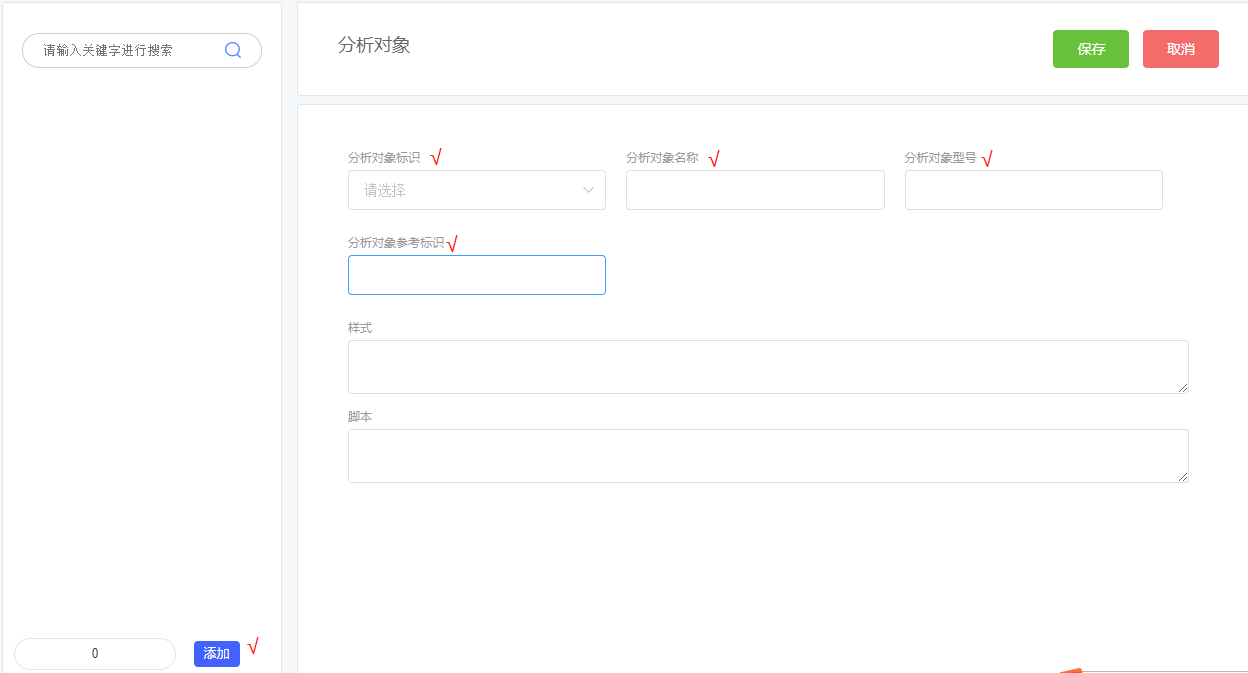Open the 分析对象标识 请选择 dropdown
The image size is (1248, 673).
(465, 190)
